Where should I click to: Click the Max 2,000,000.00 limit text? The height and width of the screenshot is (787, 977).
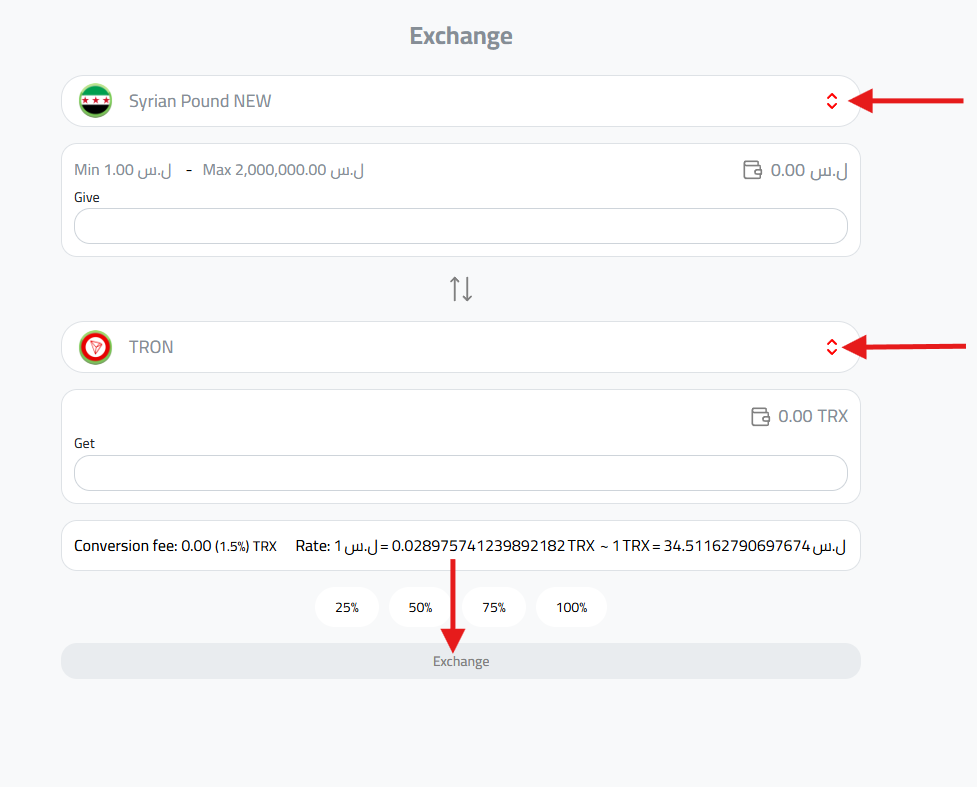(283, 170)
